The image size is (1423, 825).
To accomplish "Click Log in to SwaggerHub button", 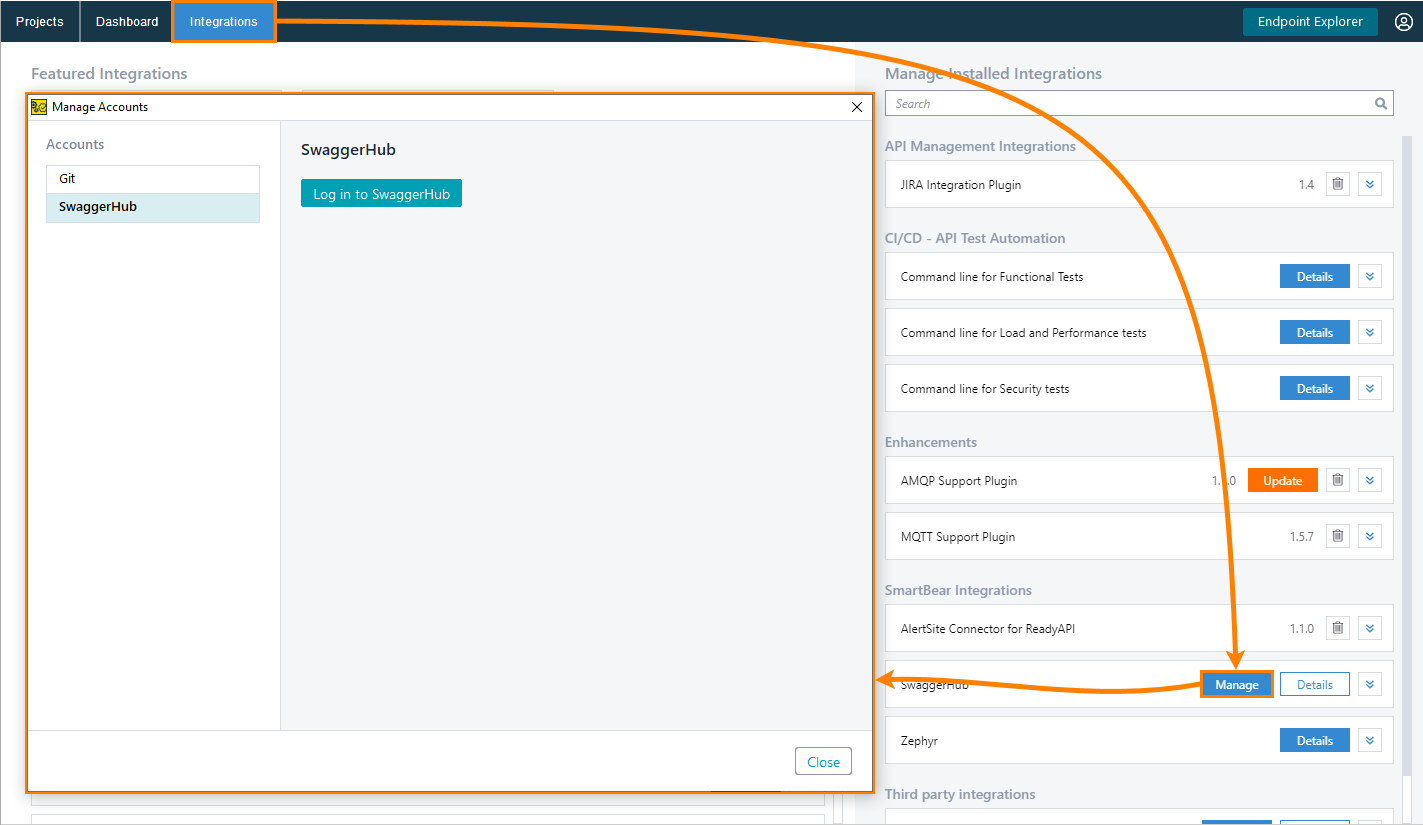I will click(381, 194).
